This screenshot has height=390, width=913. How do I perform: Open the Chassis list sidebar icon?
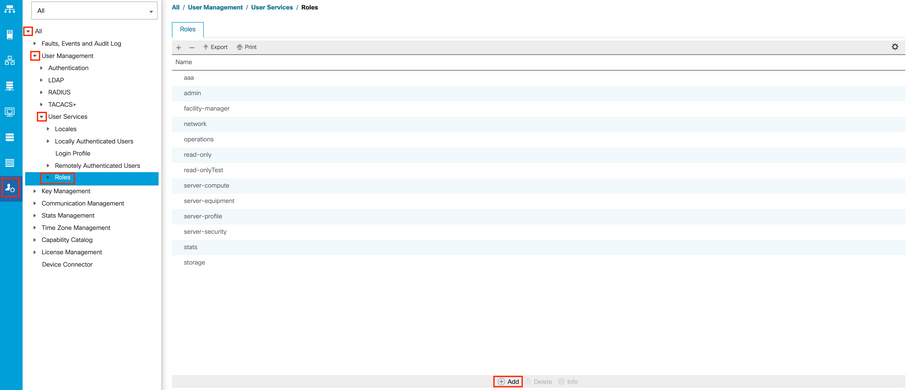click(x=10, y=162)
